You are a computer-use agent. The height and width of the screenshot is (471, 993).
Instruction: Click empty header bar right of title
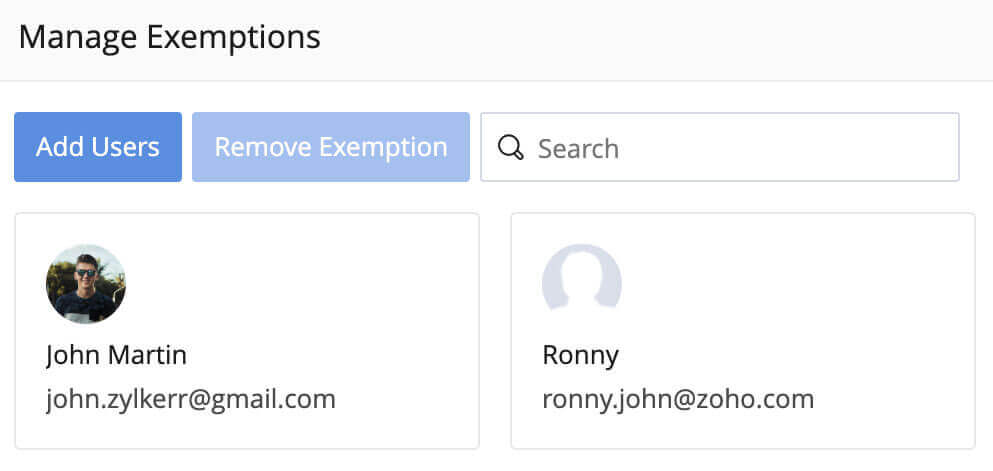tap(650, 38)
